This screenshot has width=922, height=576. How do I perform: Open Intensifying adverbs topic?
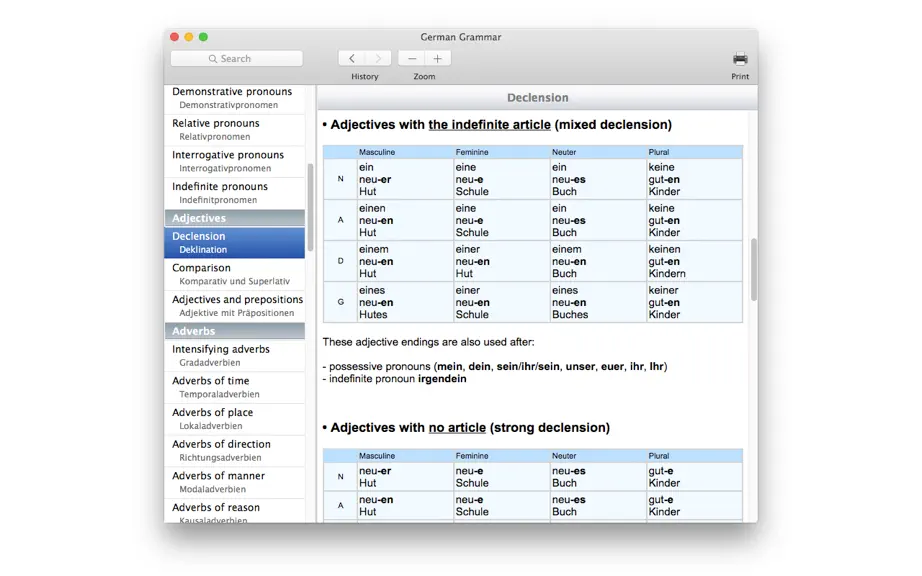coord(235,356)
